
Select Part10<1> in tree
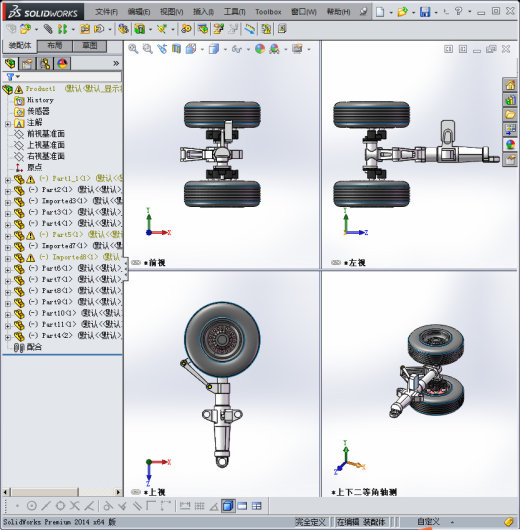click(59, 313)
